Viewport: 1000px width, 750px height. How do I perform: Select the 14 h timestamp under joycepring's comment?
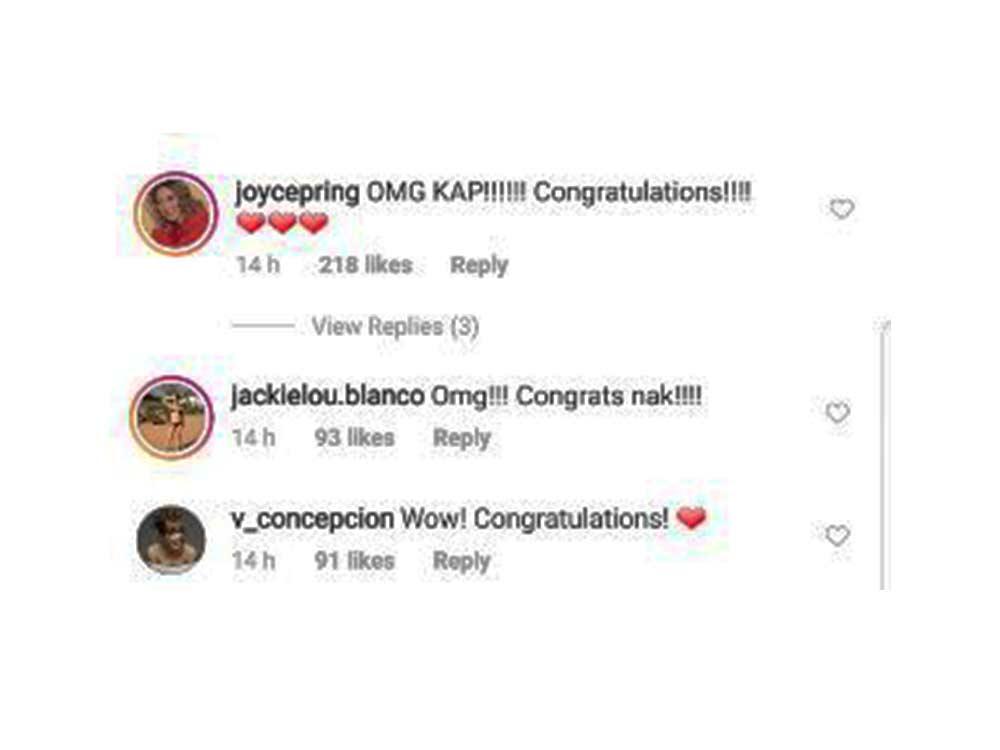[x=258, y=265]
